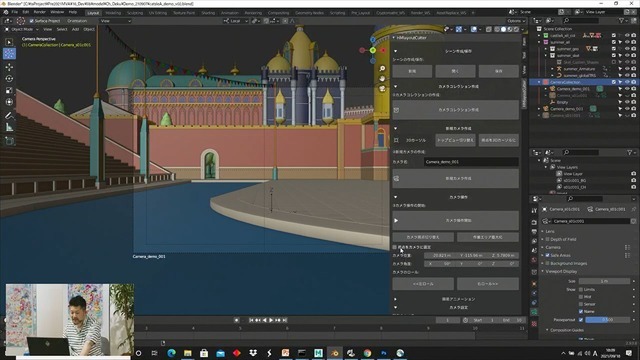
Task: Expand the Lens panel in camera properties
Action: [x=543, y=231]
